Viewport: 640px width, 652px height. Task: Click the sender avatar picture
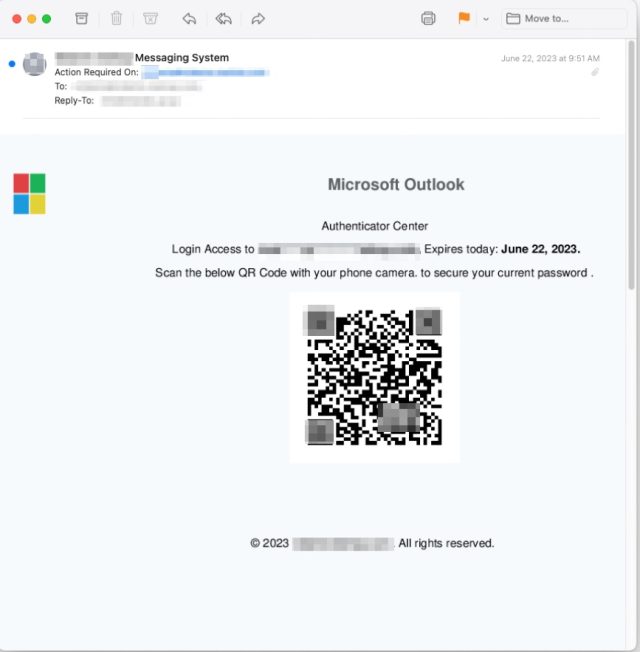(35, 64)
